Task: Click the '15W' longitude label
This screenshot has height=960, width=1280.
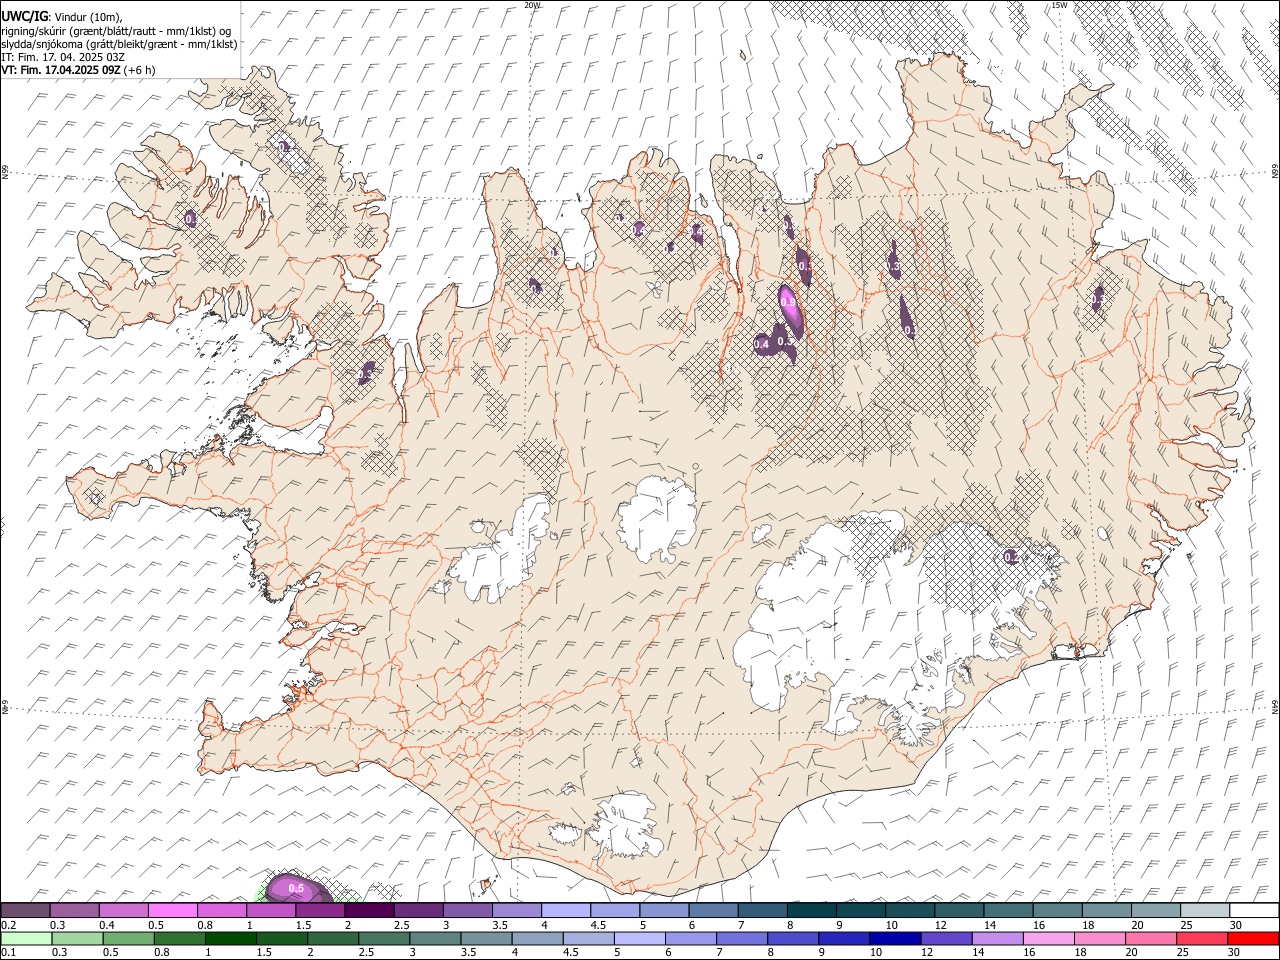Action: pyautogui.click(x=1059, y=5)
